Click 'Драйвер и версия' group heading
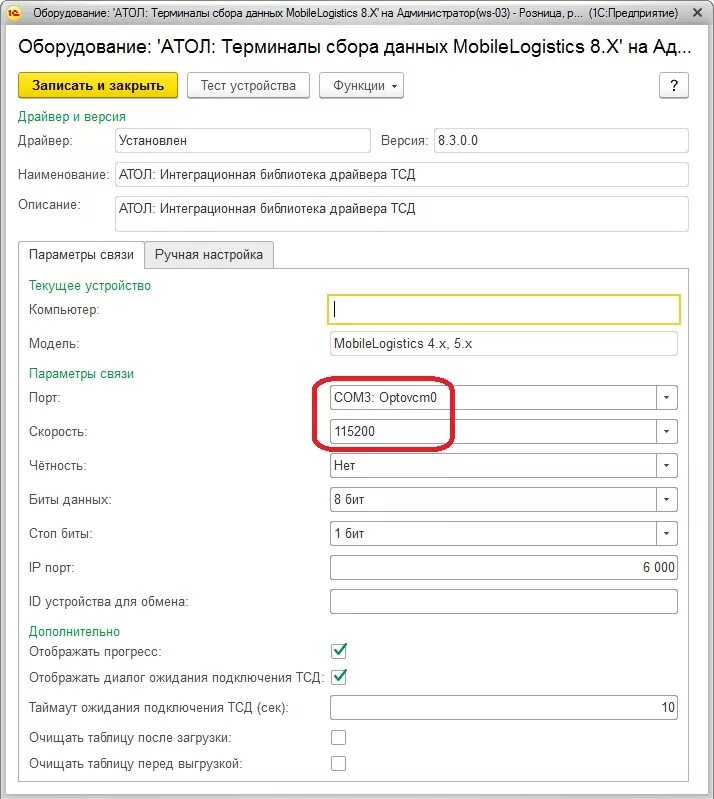Image resolution: width=714 pixels, height=799 pixels. click(72, 117)
